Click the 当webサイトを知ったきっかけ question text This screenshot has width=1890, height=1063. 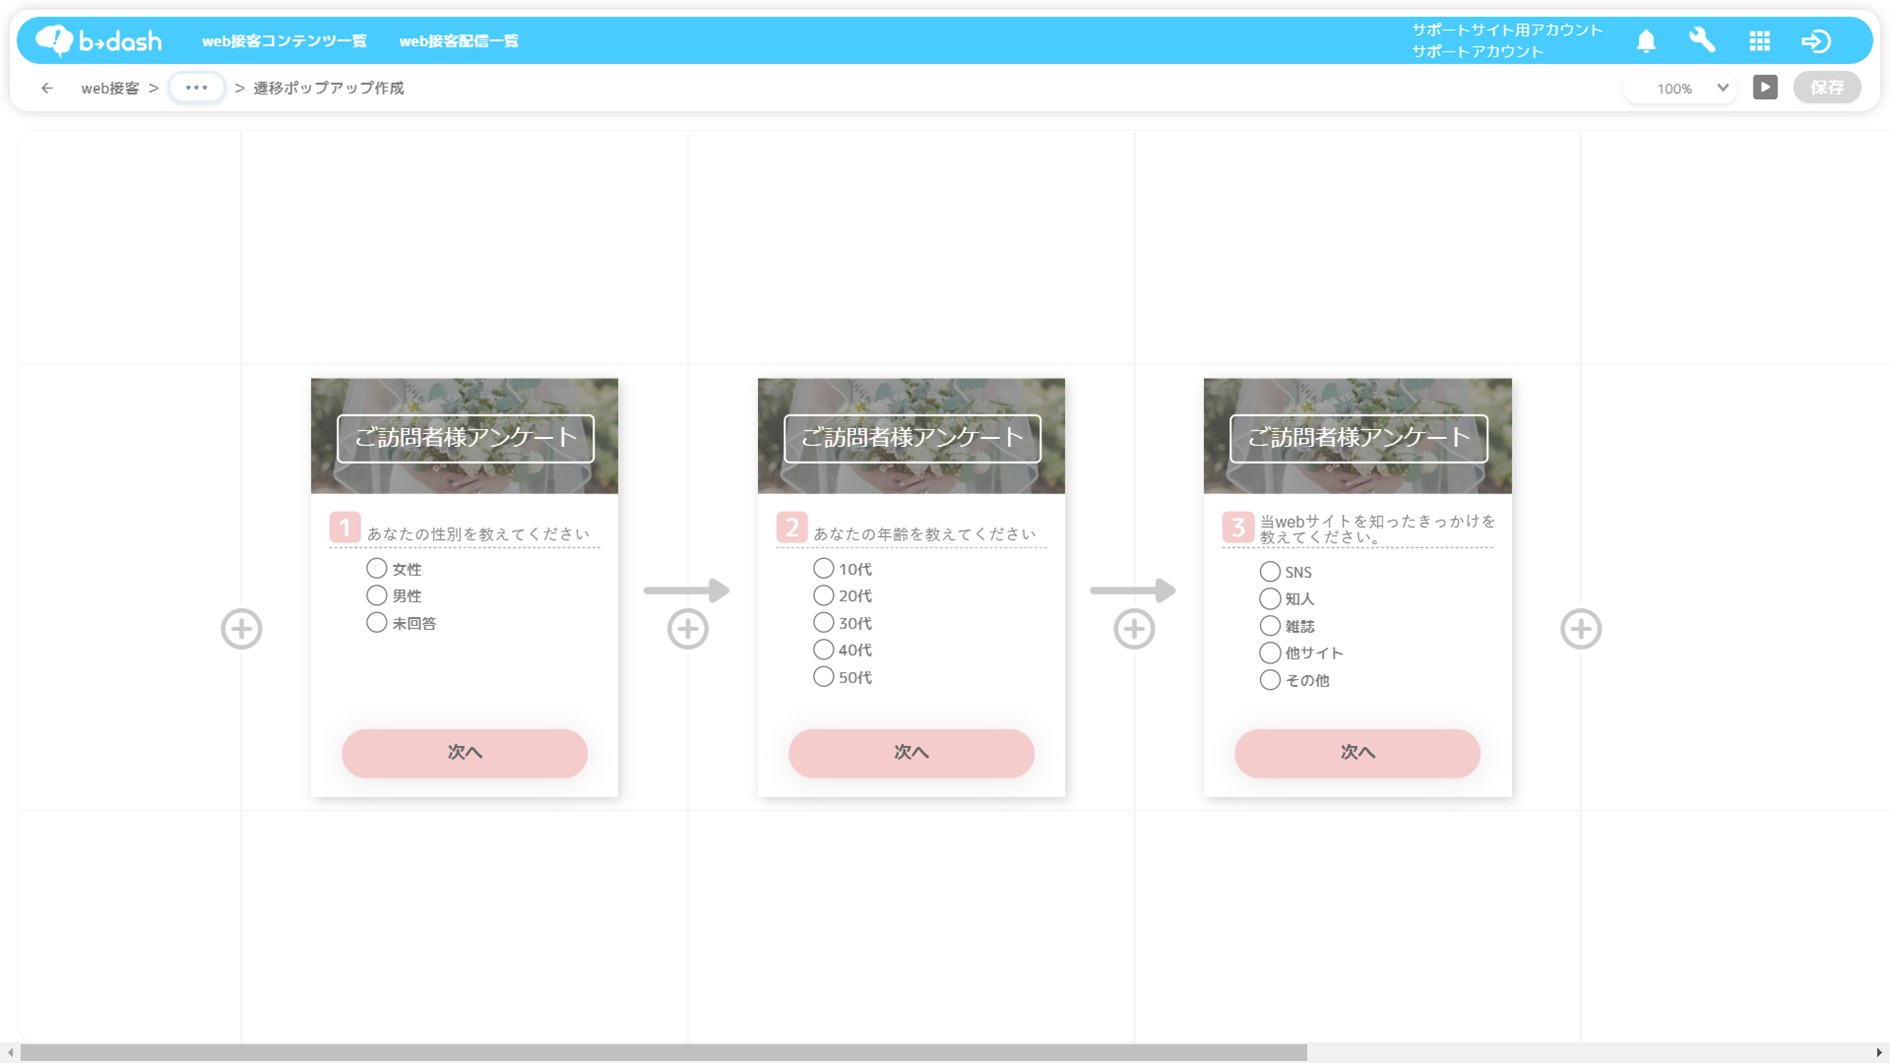1377,529
